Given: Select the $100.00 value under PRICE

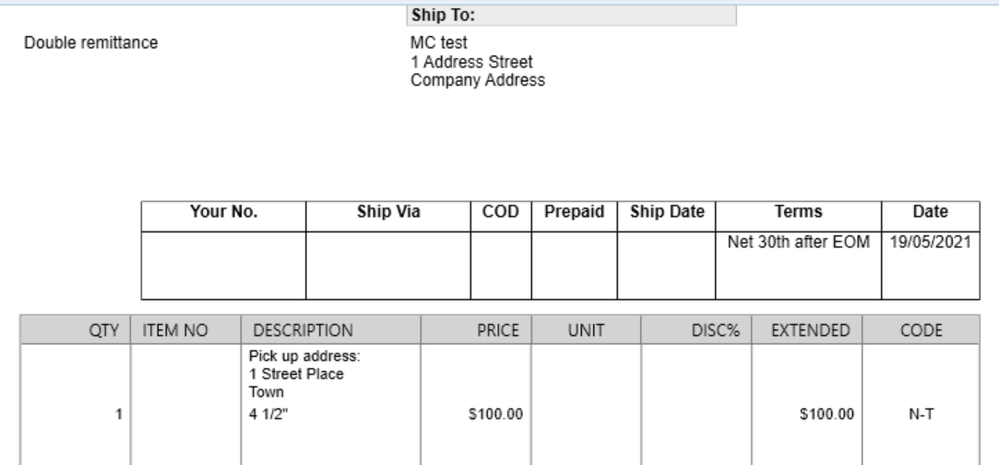Looking at the screenshot, I should (495, 414).
